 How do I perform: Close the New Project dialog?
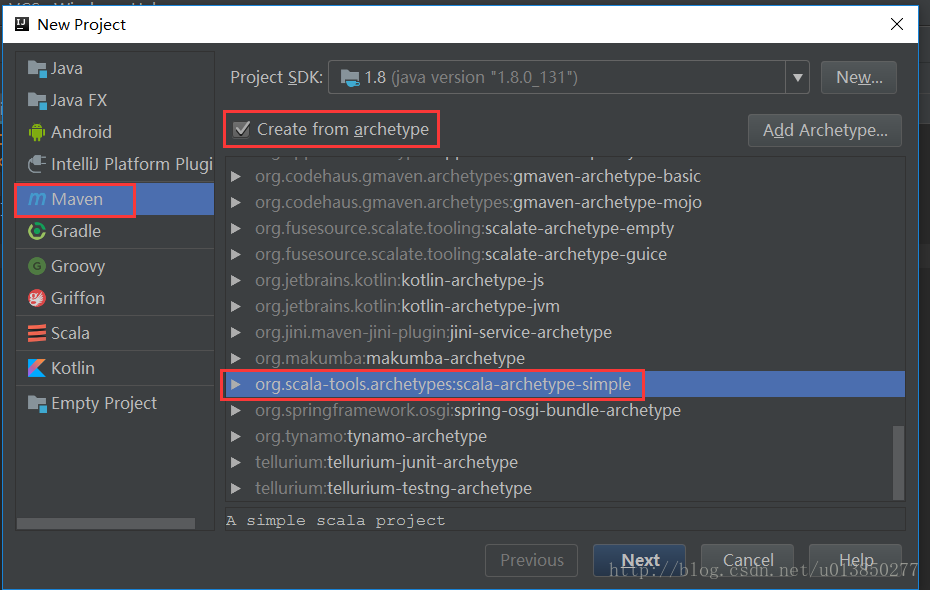pyautogui.click(x=897, y=24)
